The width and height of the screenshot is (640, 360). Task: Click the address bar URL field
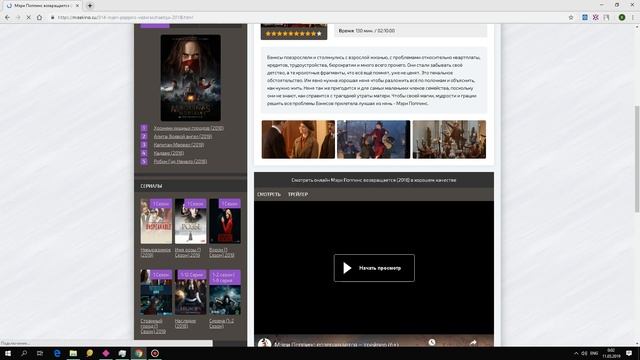[306, 18]
